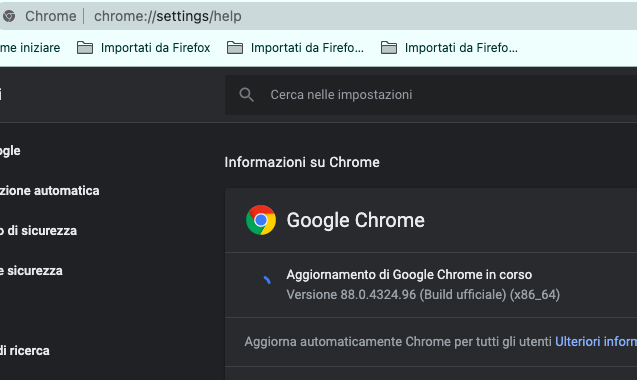The image size is (637, 380).
Task: Click the 'Informazioni su Chrome' heading
Action: pos(302,162)
